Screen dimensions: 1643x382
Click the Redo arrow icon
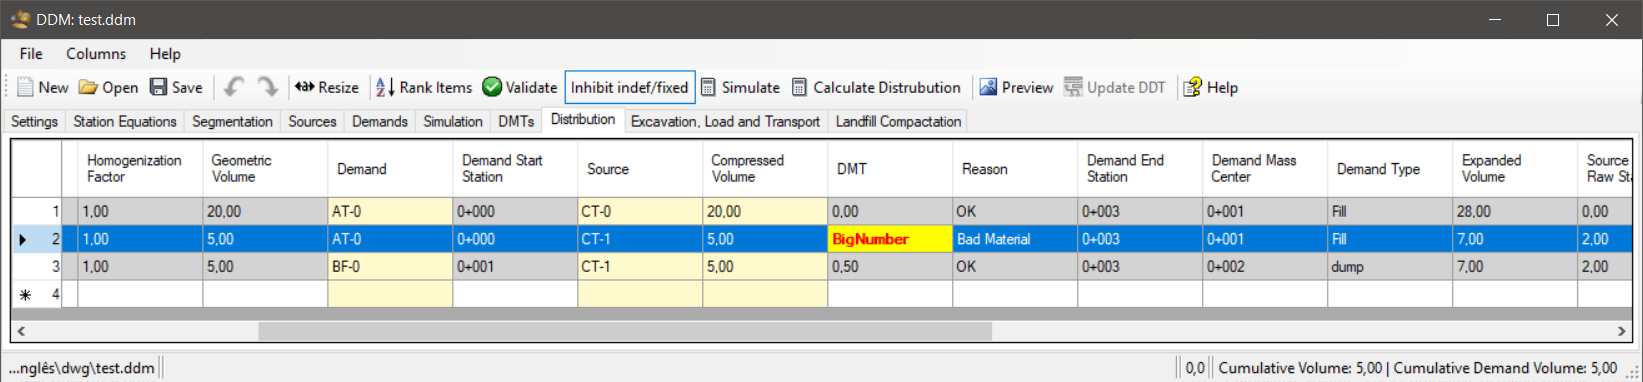point(267,88)
